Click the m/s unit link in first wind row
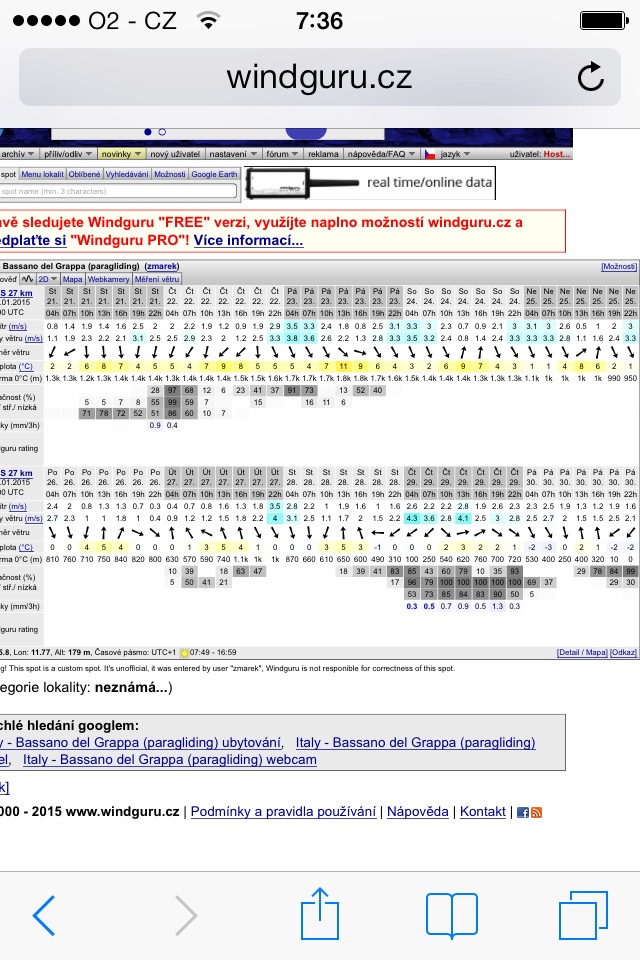 (17, 326)
